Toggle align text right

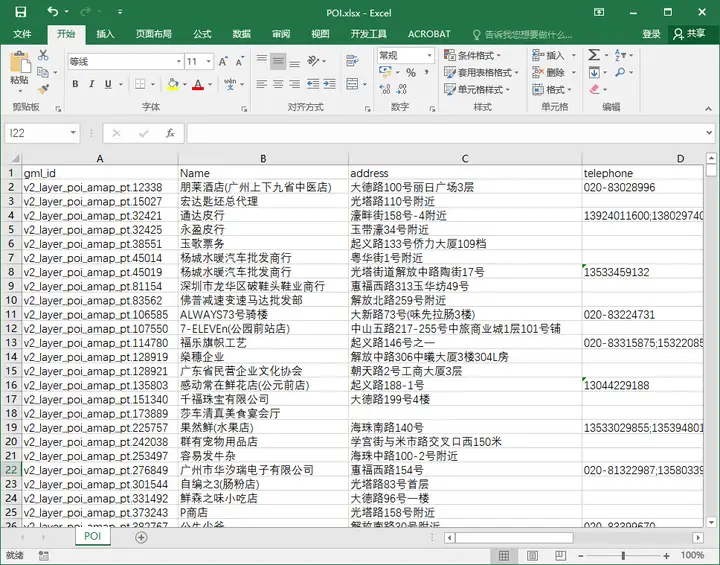(x=294, y=84)
